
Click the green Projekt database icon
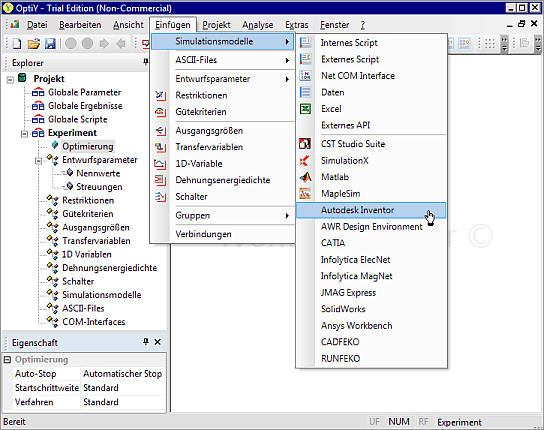(x=22, y=78)
